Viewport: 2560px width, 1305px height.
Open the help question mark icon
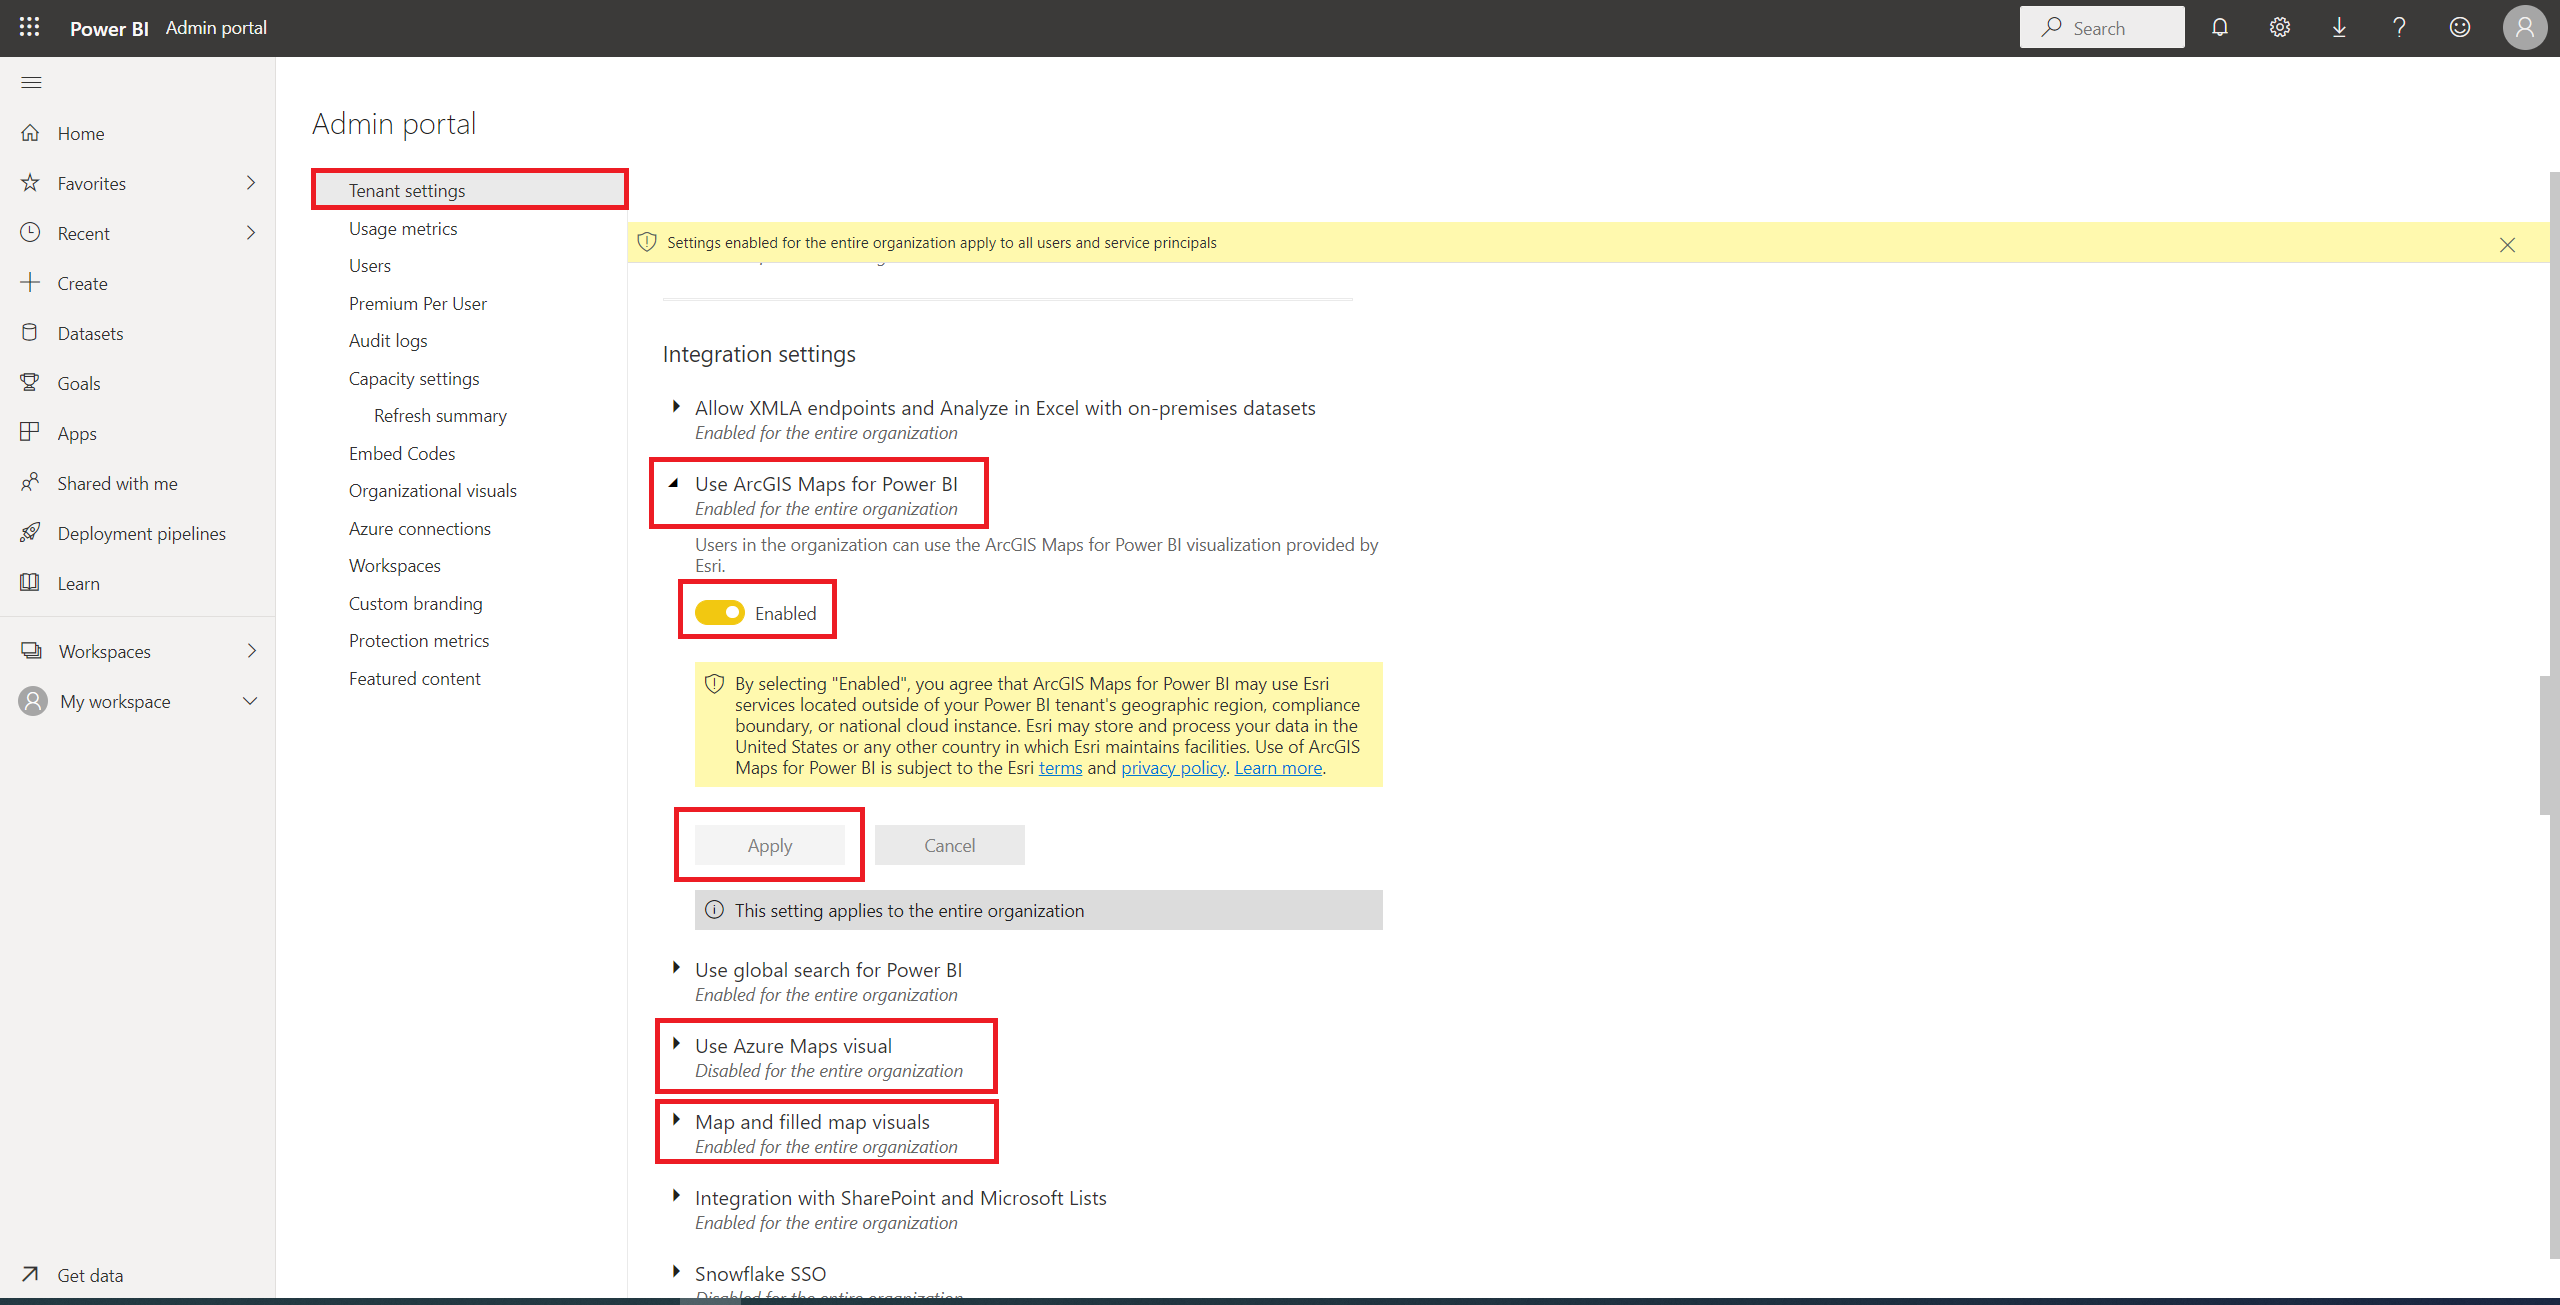coord(2399,27)
